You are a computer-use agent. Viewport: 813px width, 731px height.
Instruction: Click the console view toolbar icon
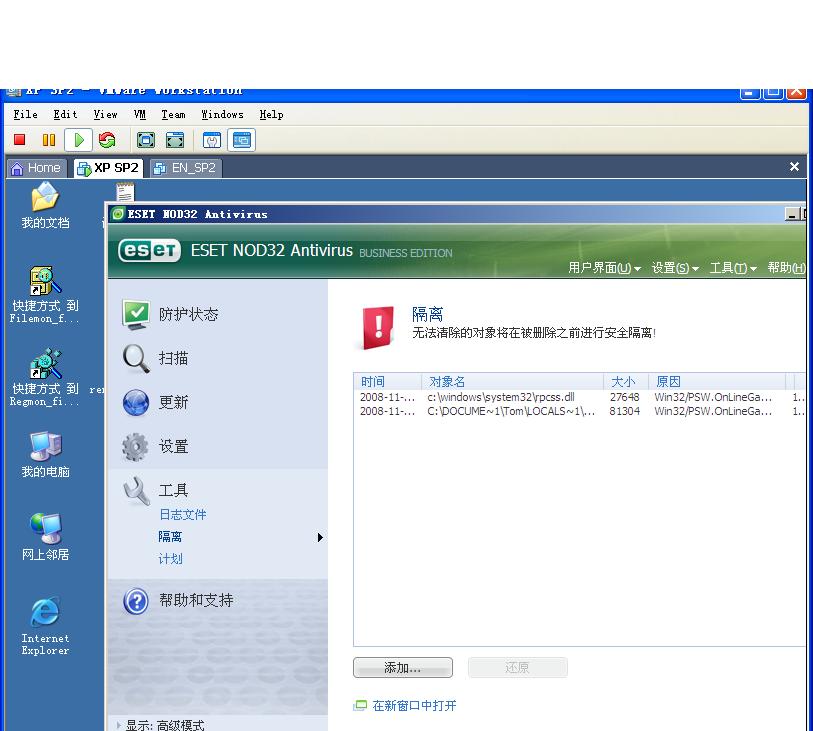coord(242,139)
